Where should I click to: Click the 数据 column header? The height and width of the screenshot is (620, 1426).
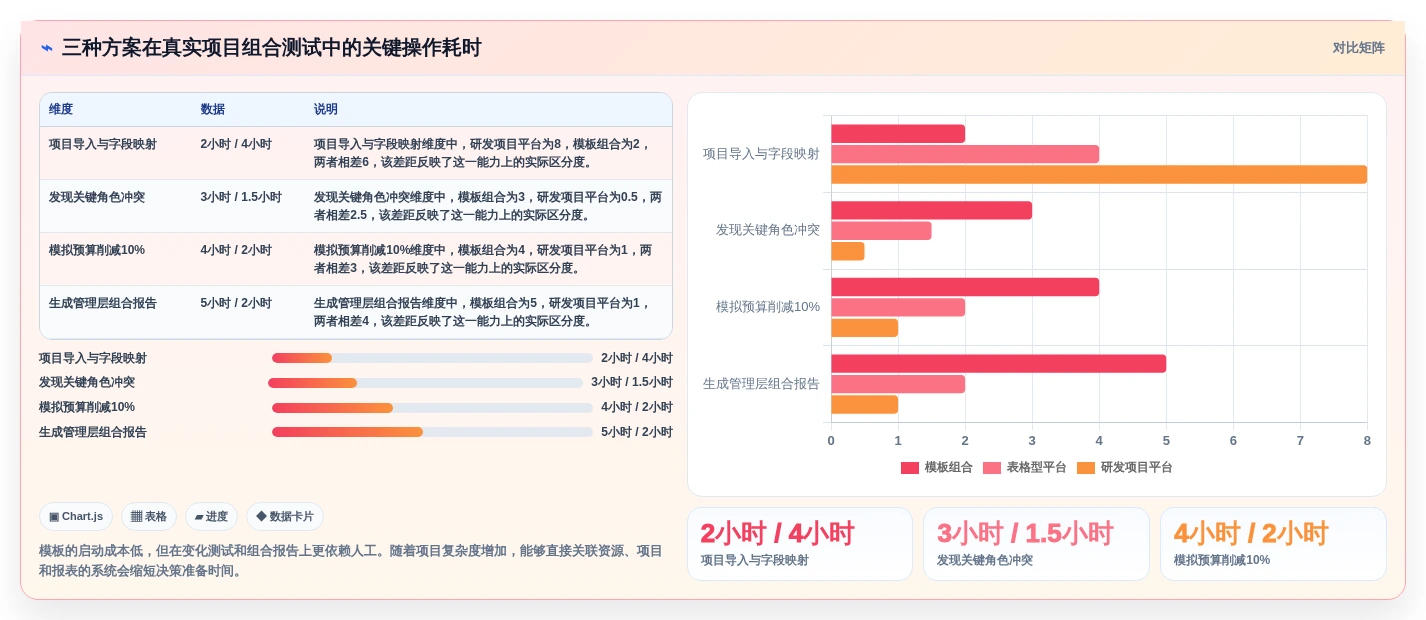pyautogui.click(x=212, y=110)
